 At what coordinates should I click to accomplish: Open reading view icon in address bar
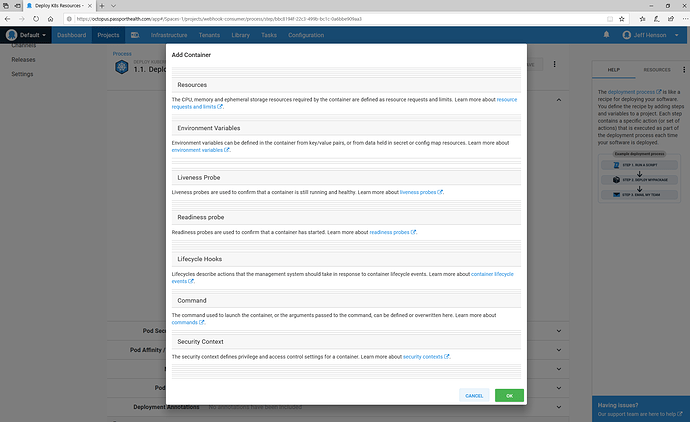pyautogui.click(x=610, y=19)
